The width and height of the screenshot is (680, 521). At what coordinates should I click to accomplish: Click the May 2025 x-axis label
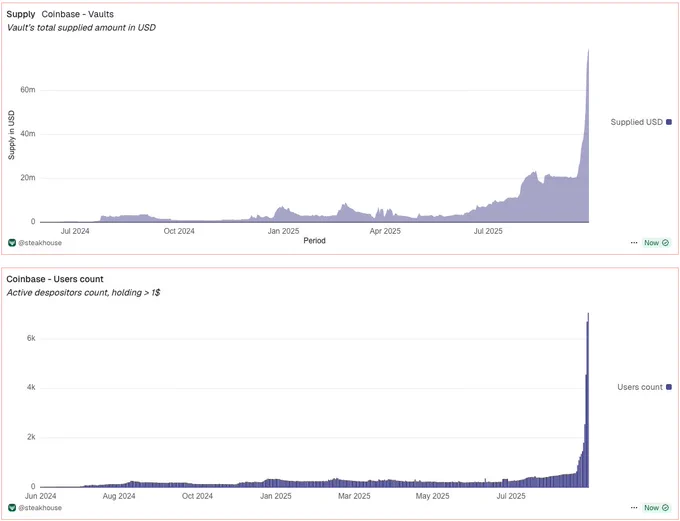[x=432, y=496]
